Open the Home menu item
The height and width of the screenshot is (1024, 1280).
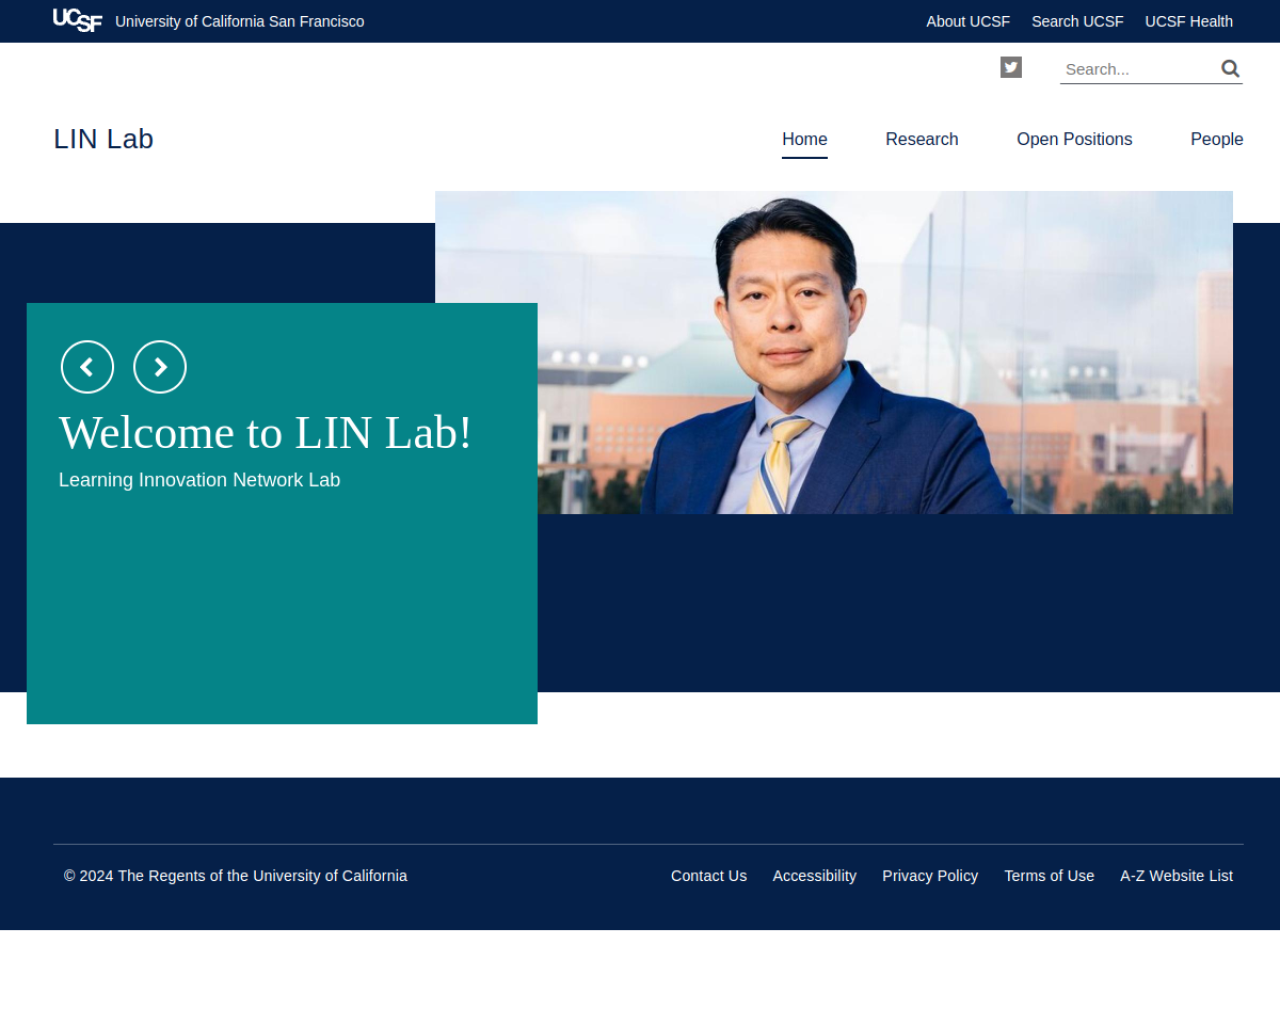(805, 139)
